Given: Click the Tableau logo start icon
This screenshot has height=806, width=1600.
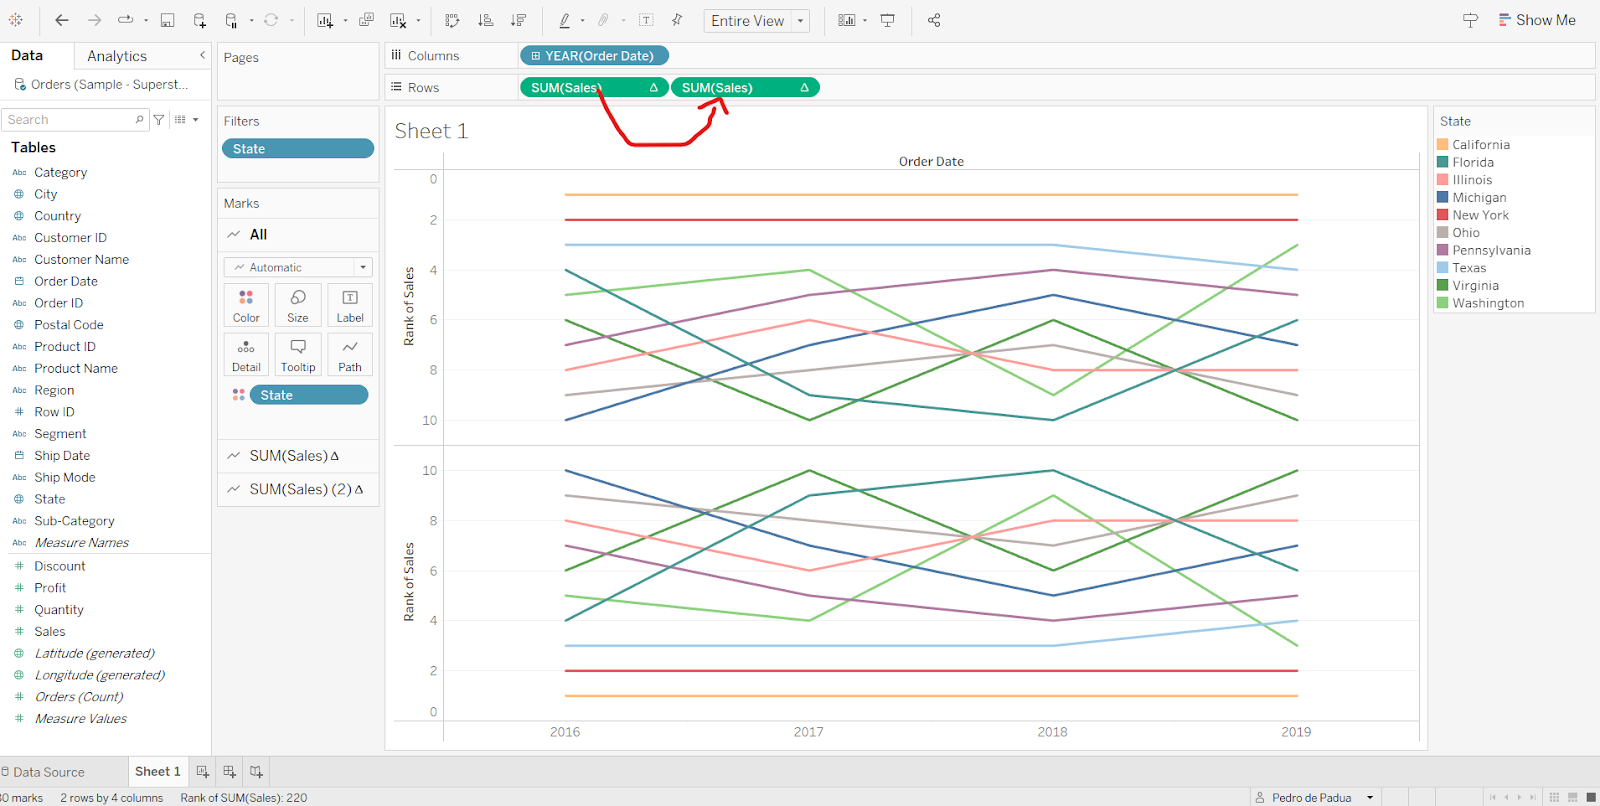Looking at the screenshot, I should (x=16, y=20).
